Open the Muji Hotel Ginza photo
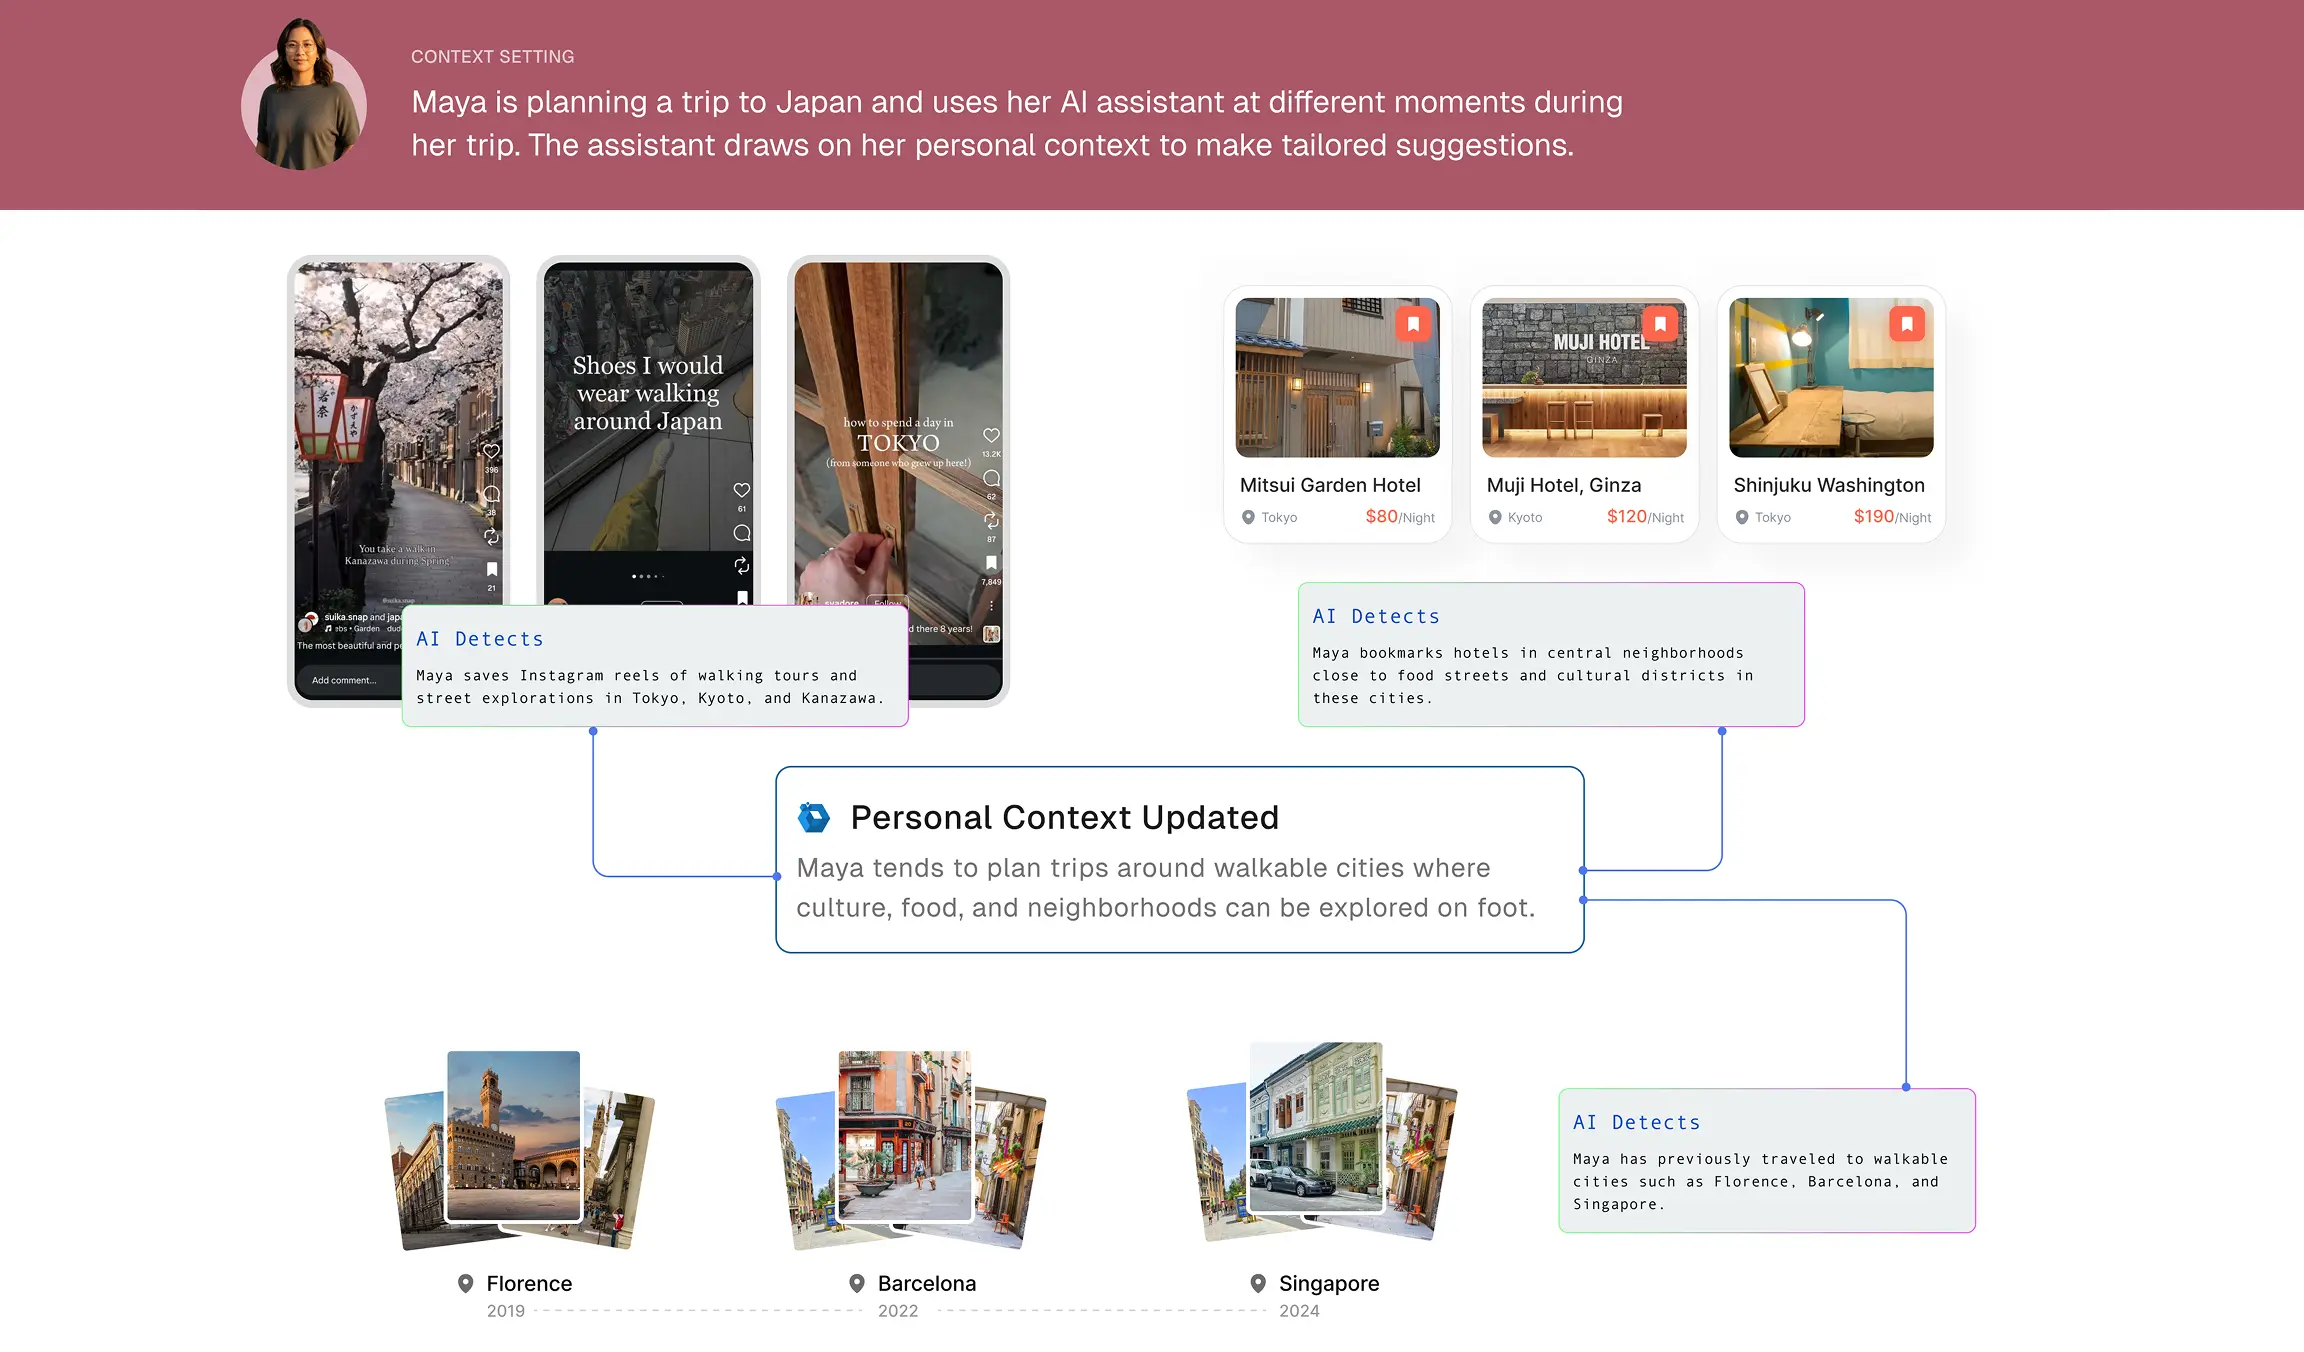Image resolution: width=2304 pixels, height=1352 pixels. click(x=1584, y=377)
